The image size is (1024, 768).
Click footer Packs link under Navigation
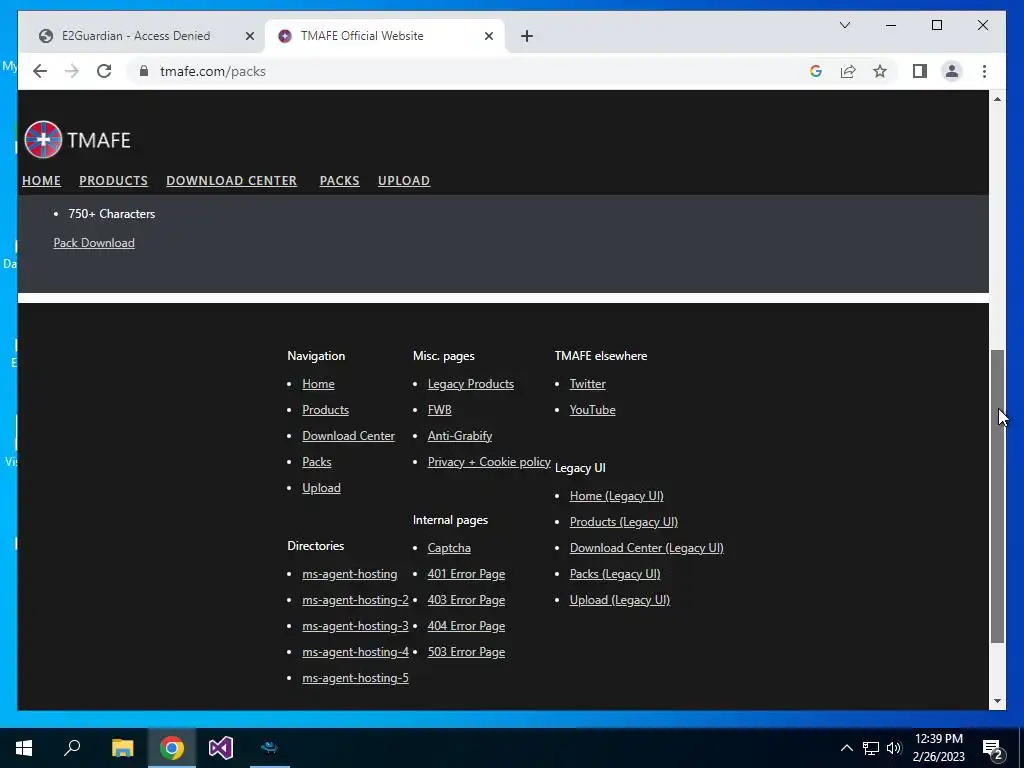click(x=317, y=462)
